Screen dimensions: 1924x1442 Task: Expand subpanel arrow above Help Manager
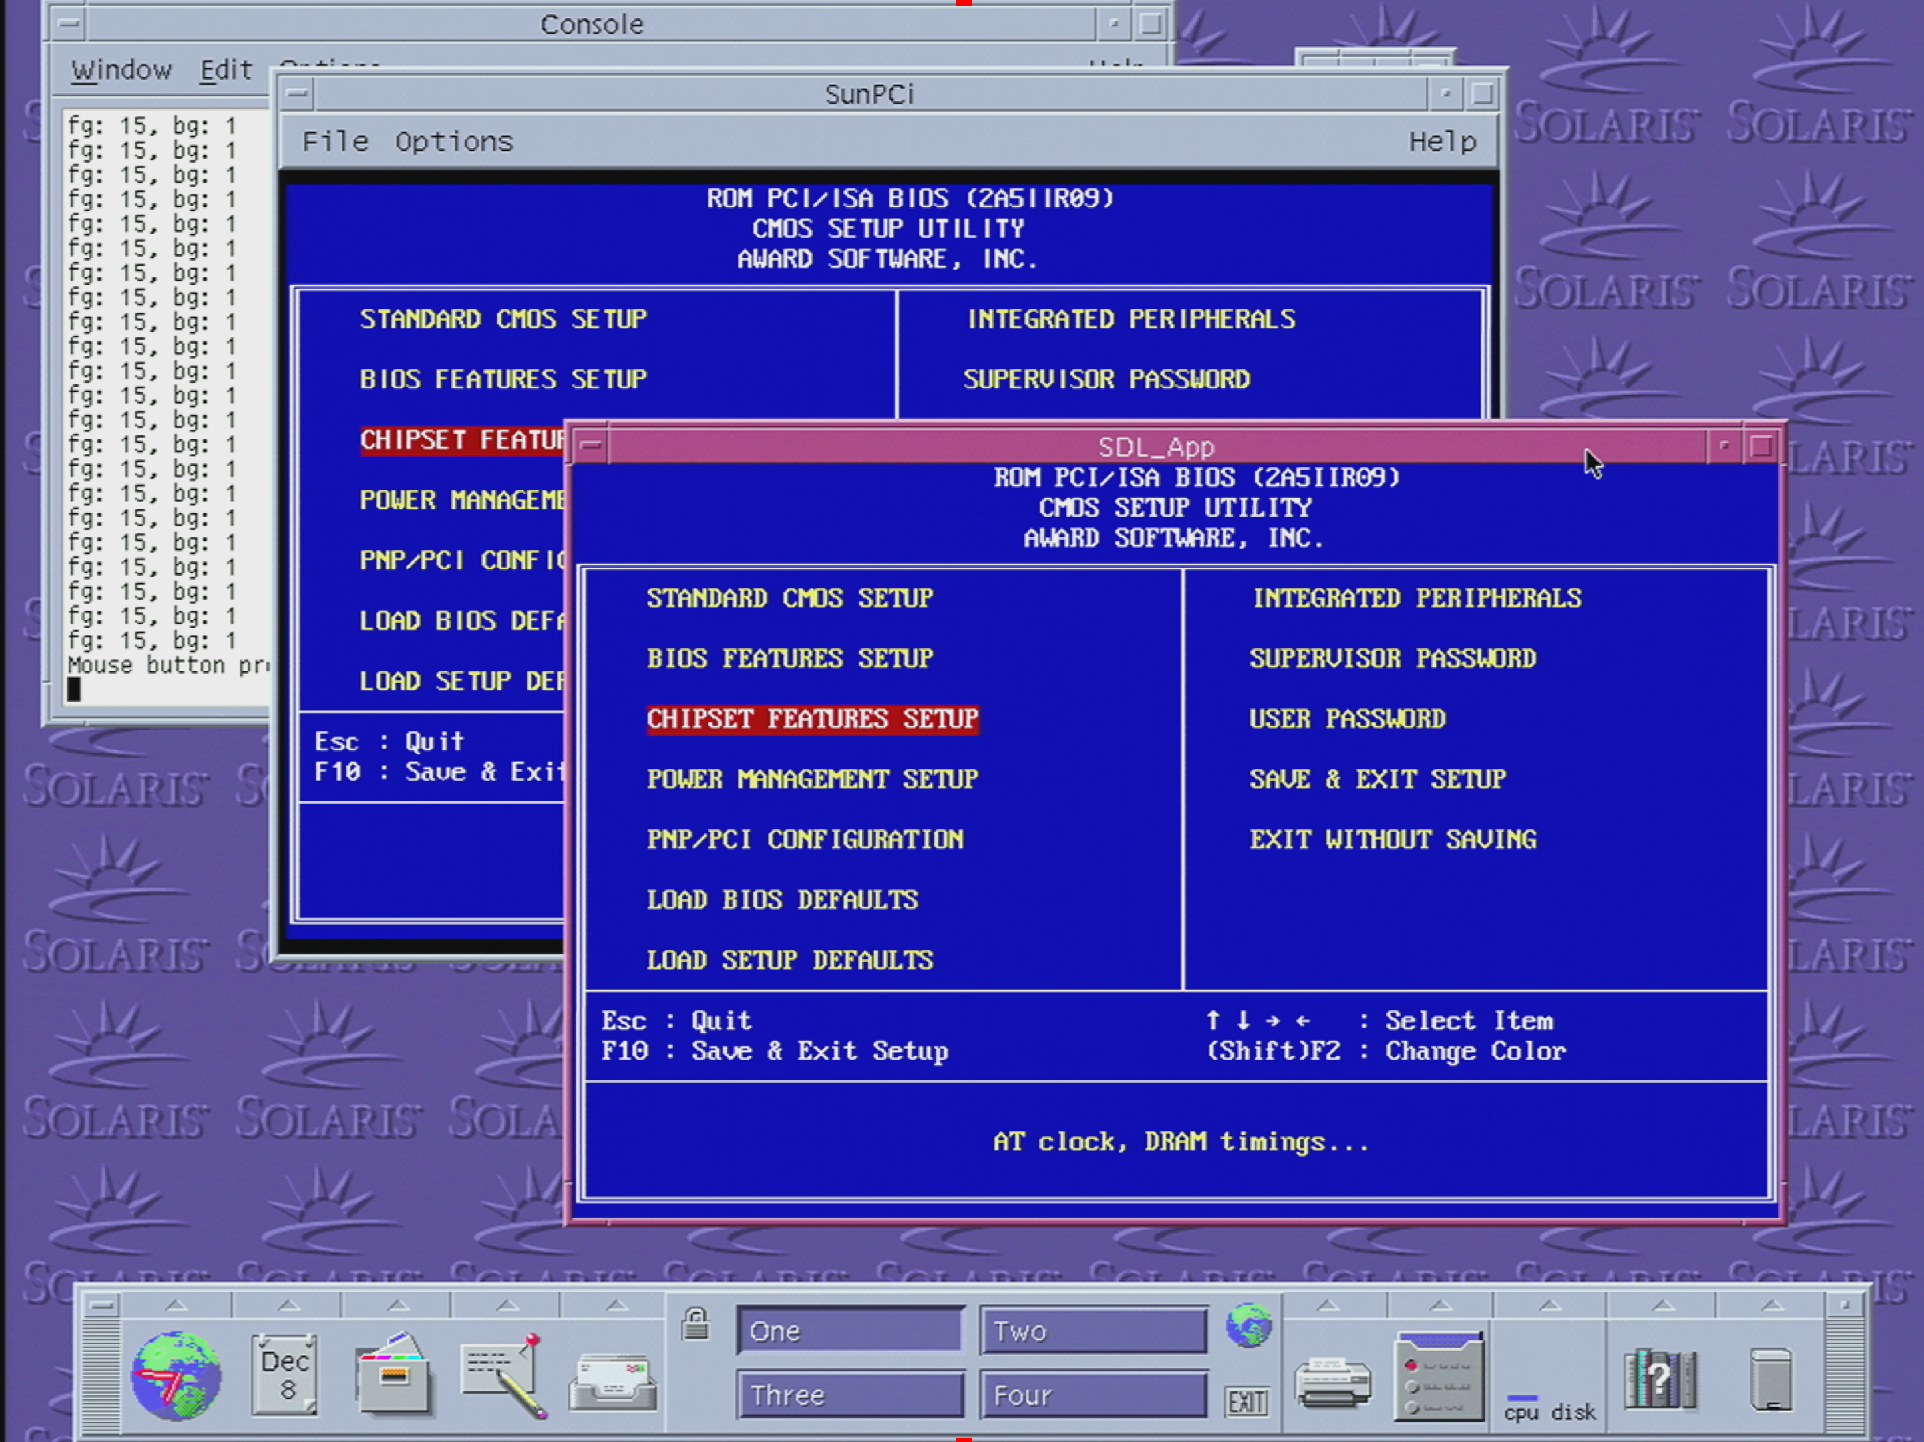click(1662, 1305)
